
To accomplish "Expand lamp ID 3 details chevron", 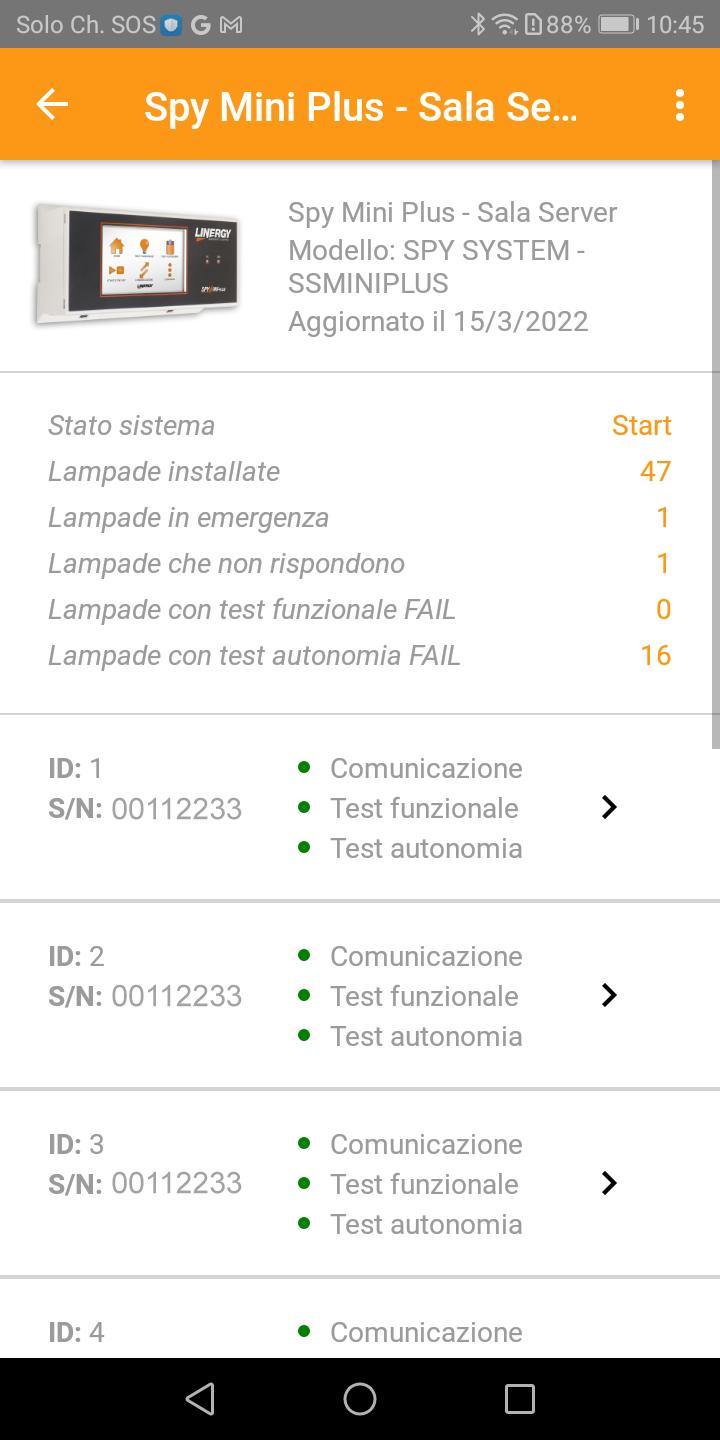I will tap(609, 1183).
